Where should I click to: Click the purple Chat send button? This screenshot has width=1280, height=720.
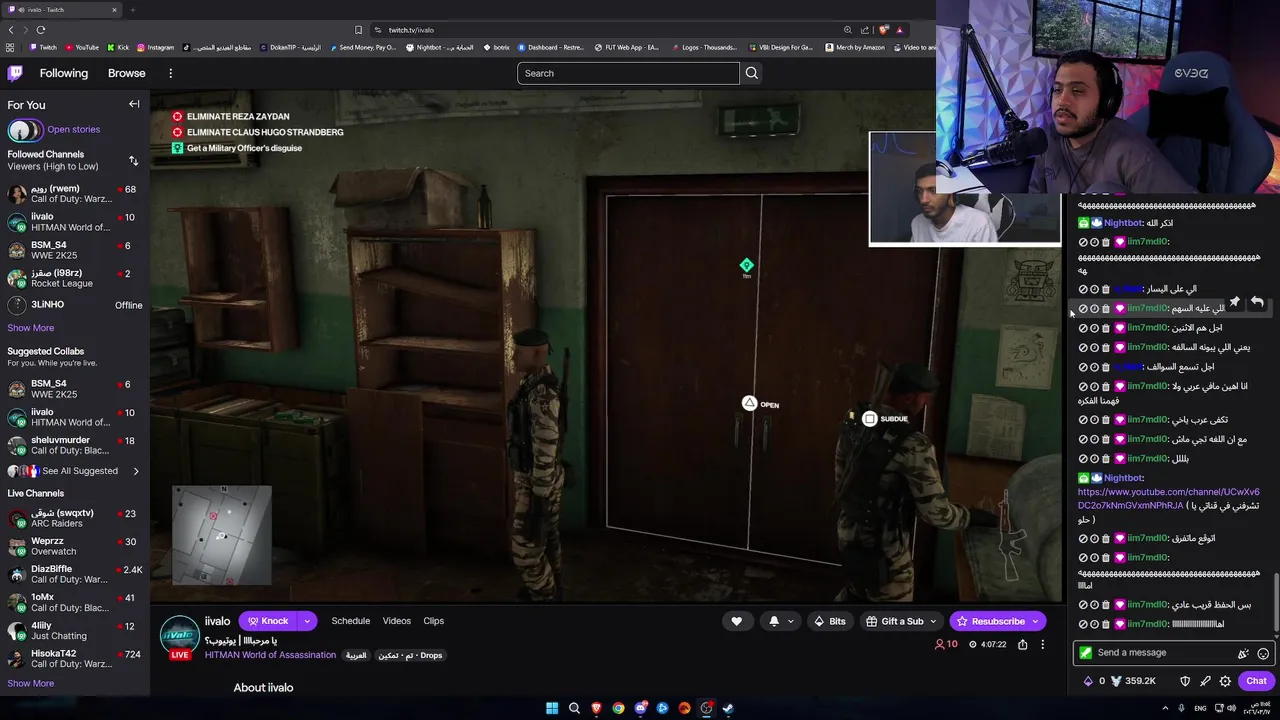click(x=1256, y=681)
